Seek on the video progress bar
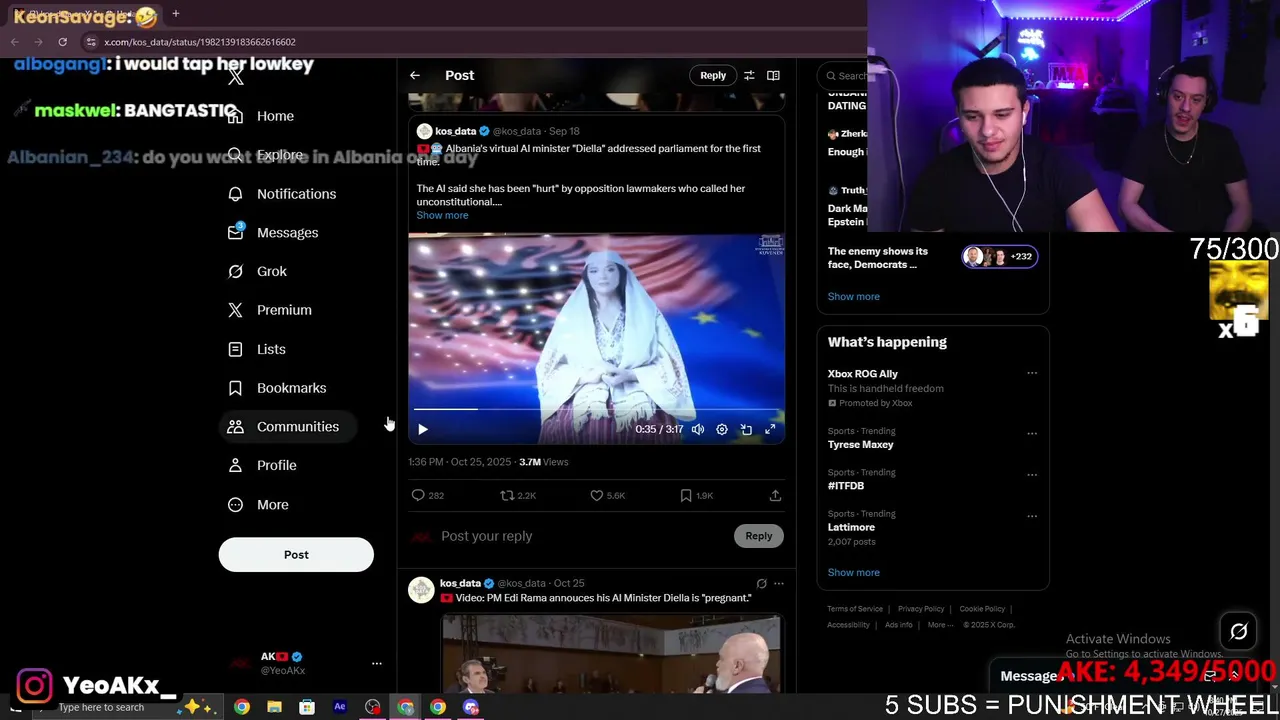 [x=597, y=409]
